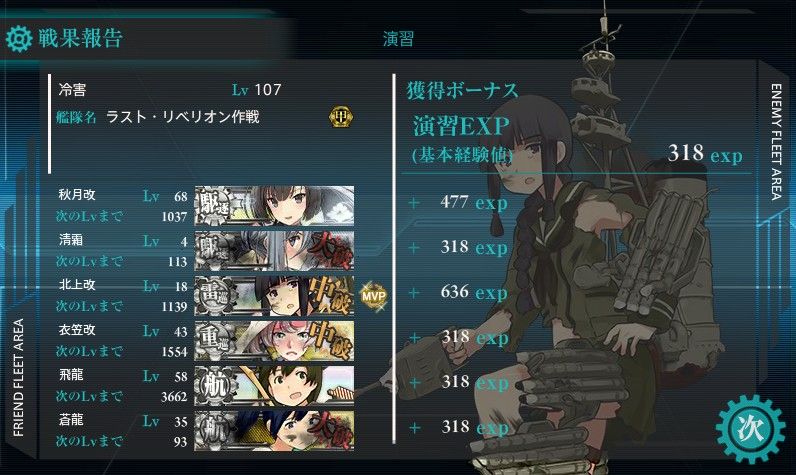This screenshot has height=475, width=796.
Task: Click the gold 甲 medal icon
Action: (341, 117)
